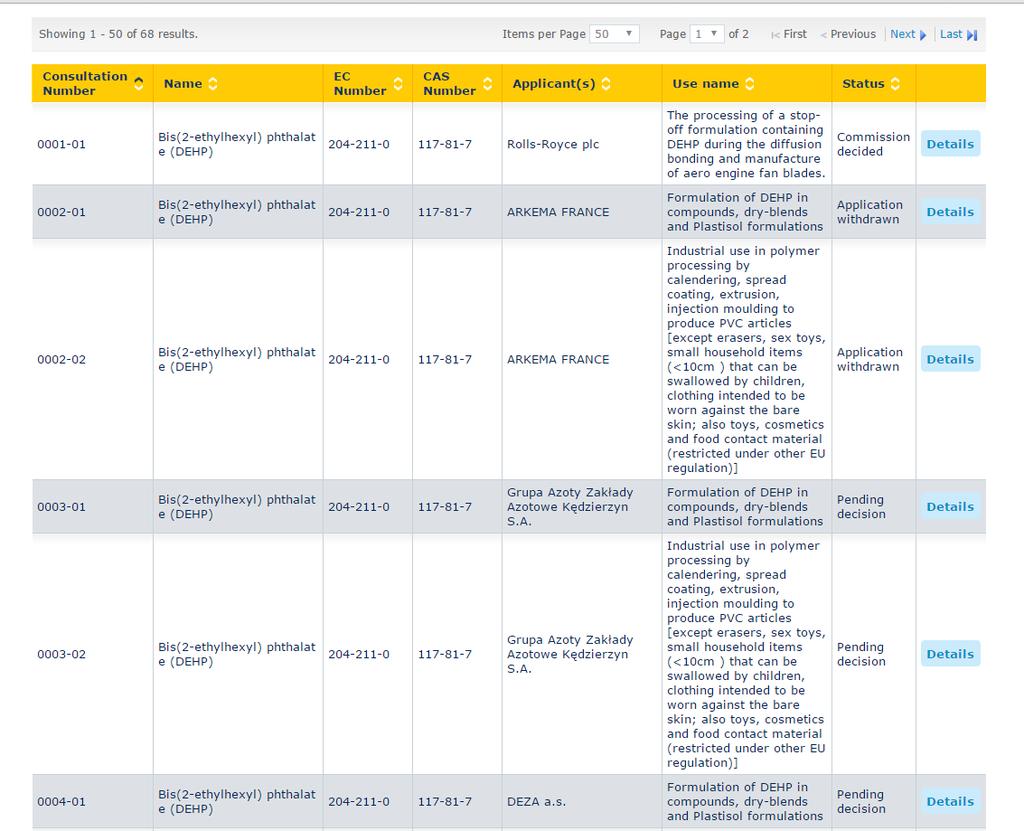View Details for consultation 0003-01
The image size is (1024, 831).
[x=950, y=506]
